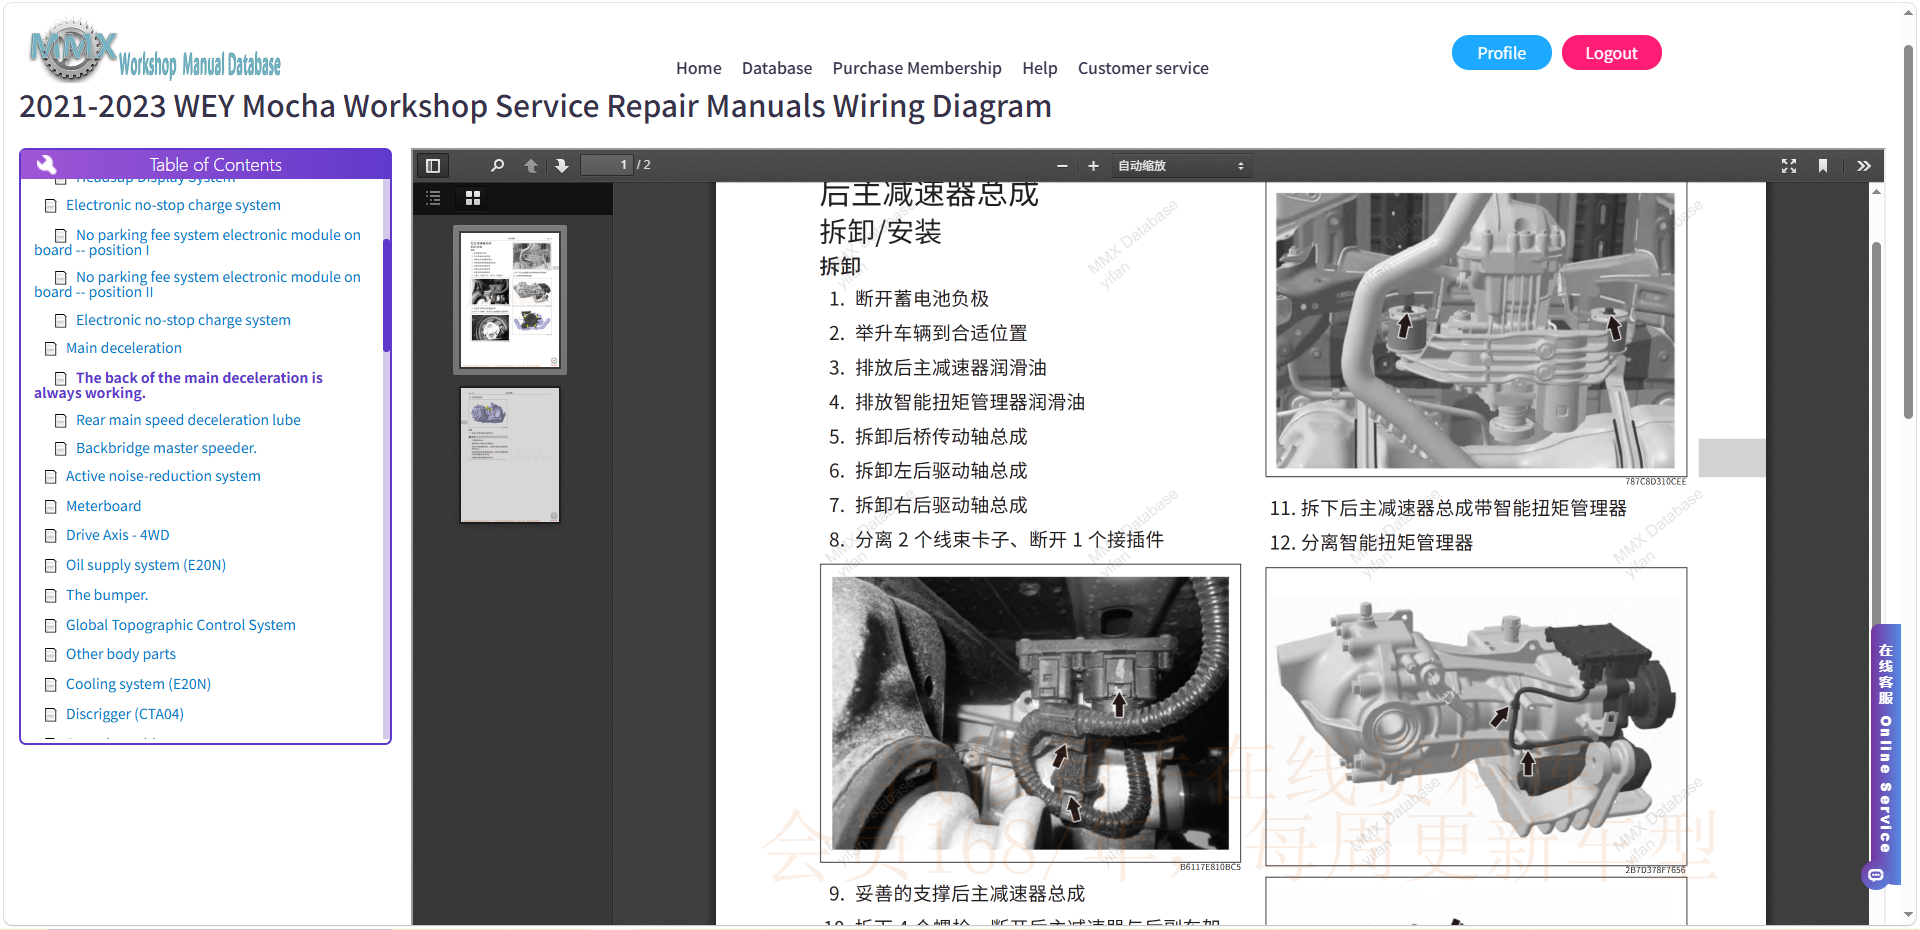The height and width of the screenshot is (930, 1920).
Task: Click the Logout button
Action: point(1611,53)
